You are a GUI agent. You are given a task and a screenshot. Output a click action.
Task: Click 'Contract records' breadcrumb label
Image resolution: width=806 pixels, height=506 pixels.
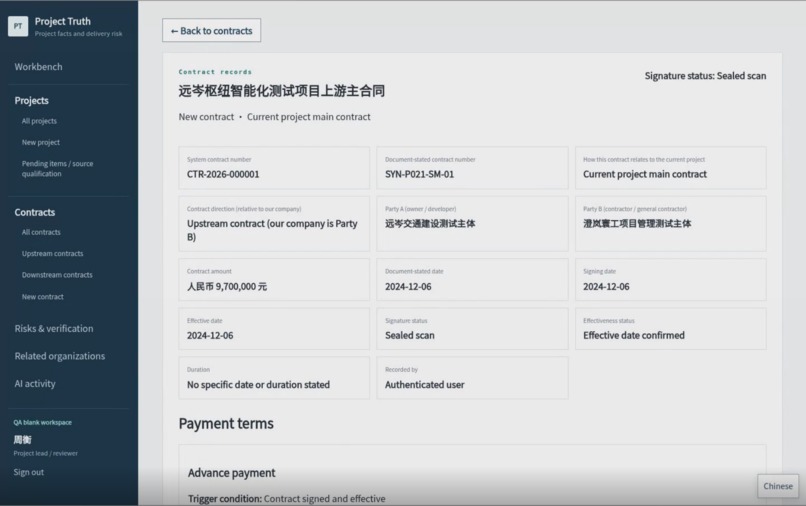[x=215, y=72]
